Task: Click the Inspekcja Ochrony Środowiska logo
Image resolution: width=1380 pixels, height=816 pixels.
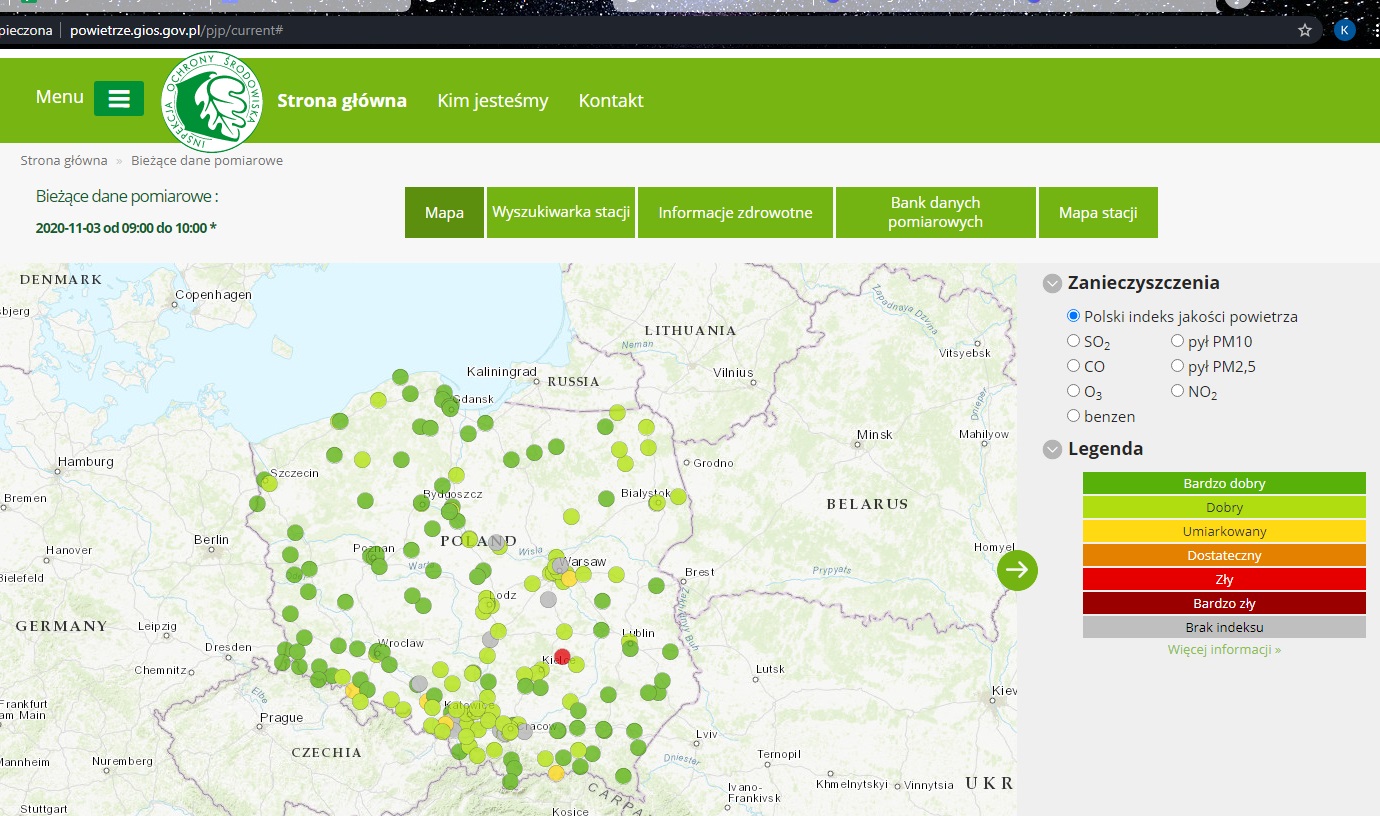Action: pyautogui.click(x=212, y=103)
